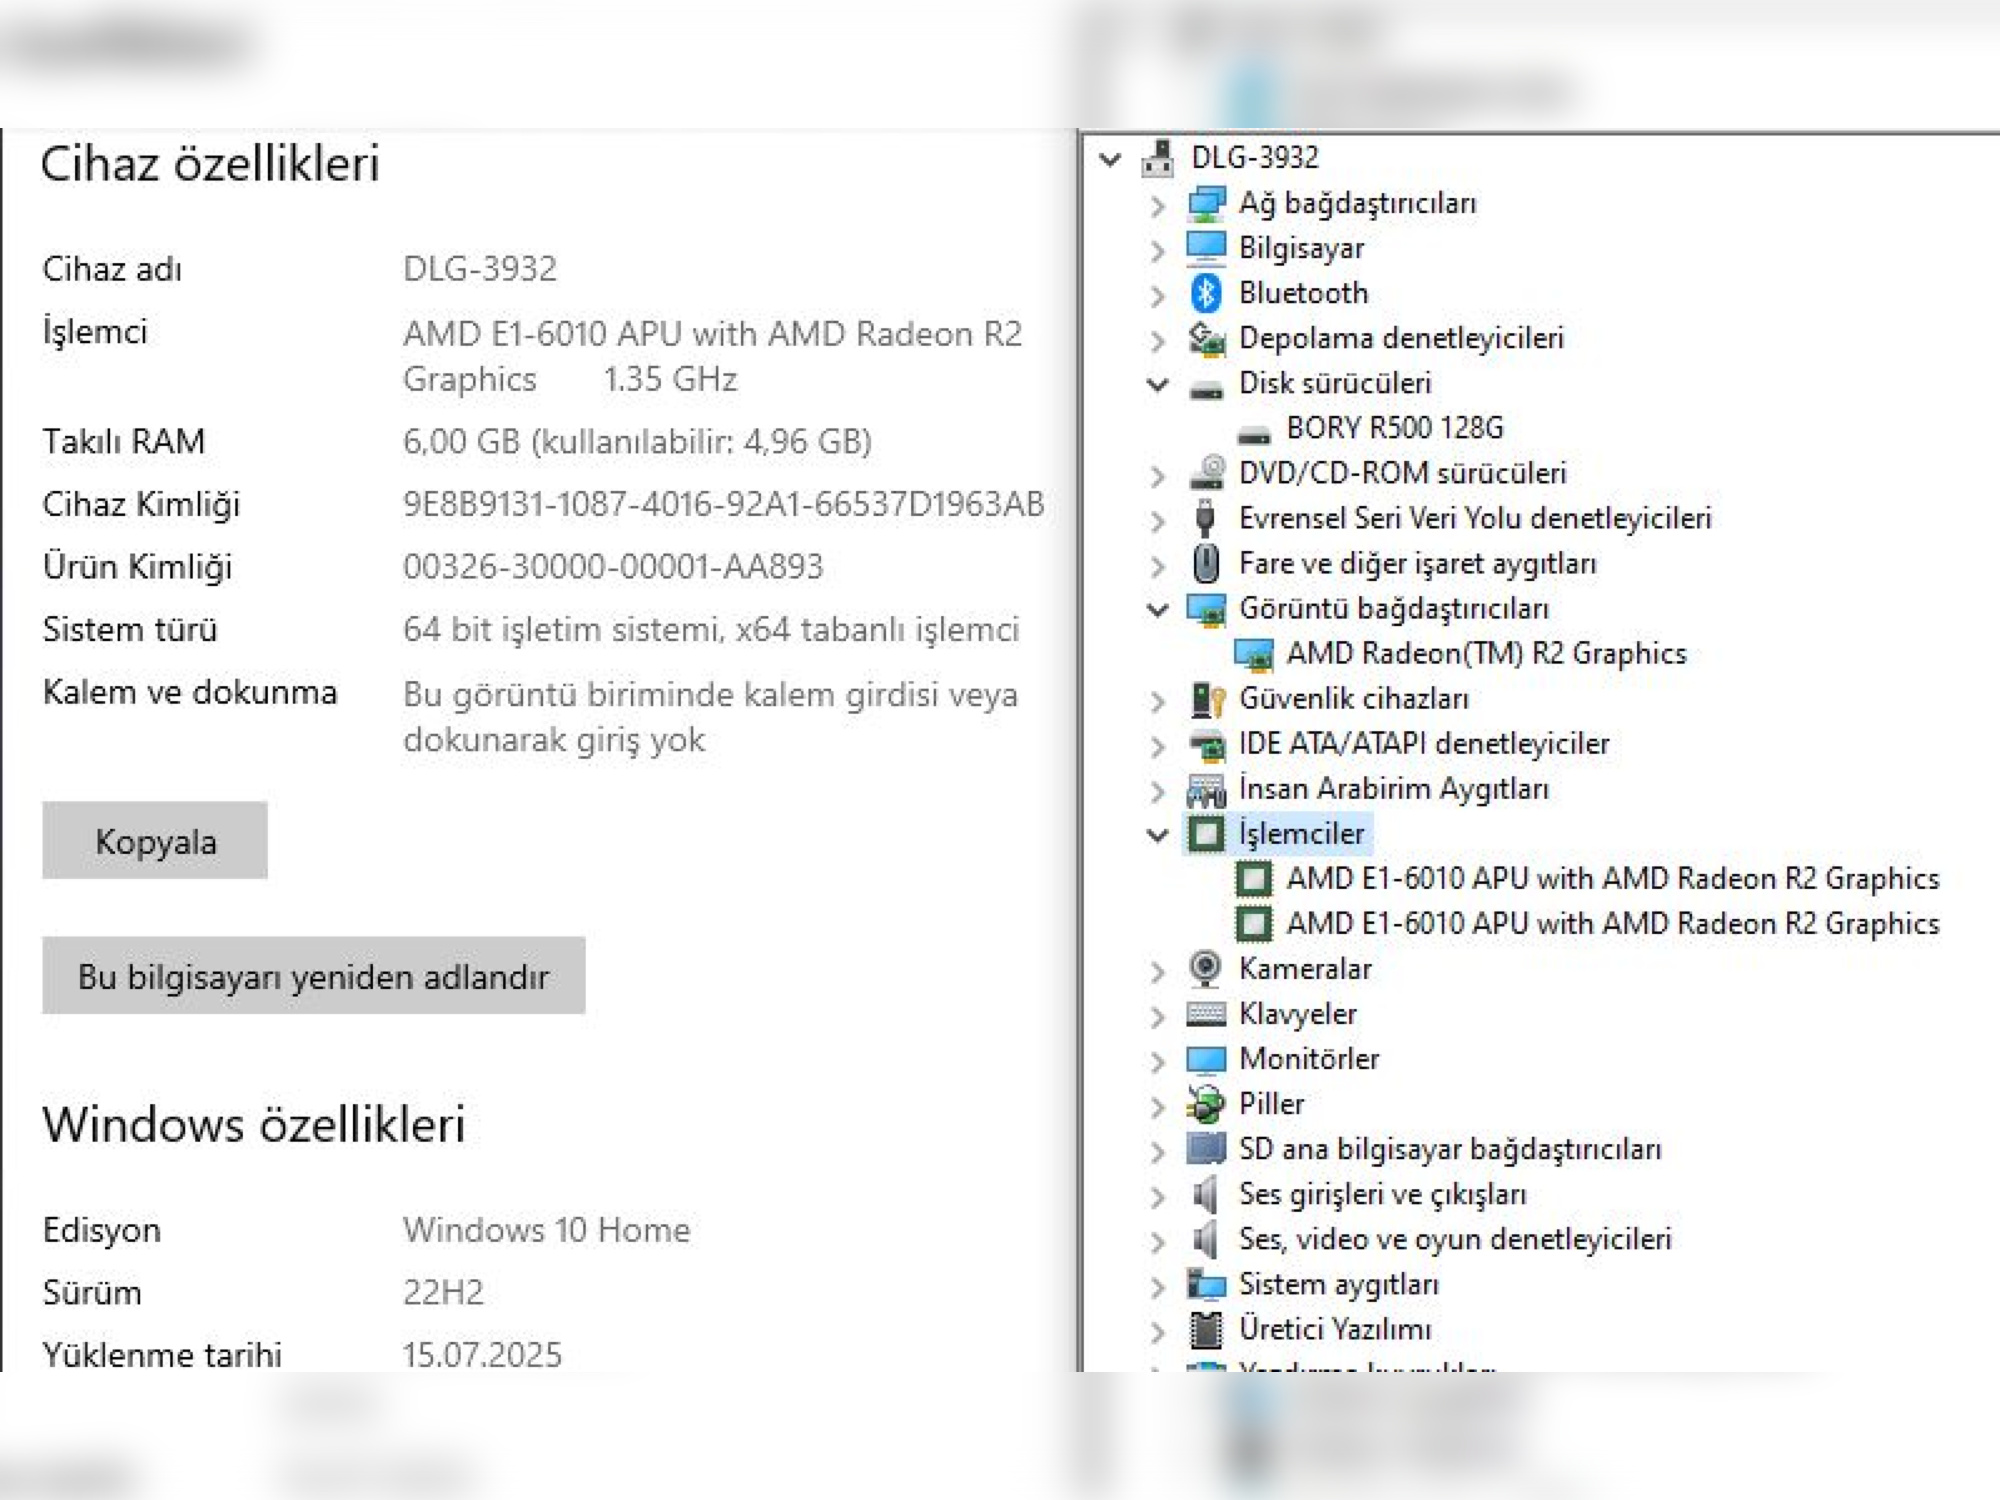Click the Klavyeler keyboard icon
The height and width of the screenshot is (1500, 2000).
click(1206, 1014)
